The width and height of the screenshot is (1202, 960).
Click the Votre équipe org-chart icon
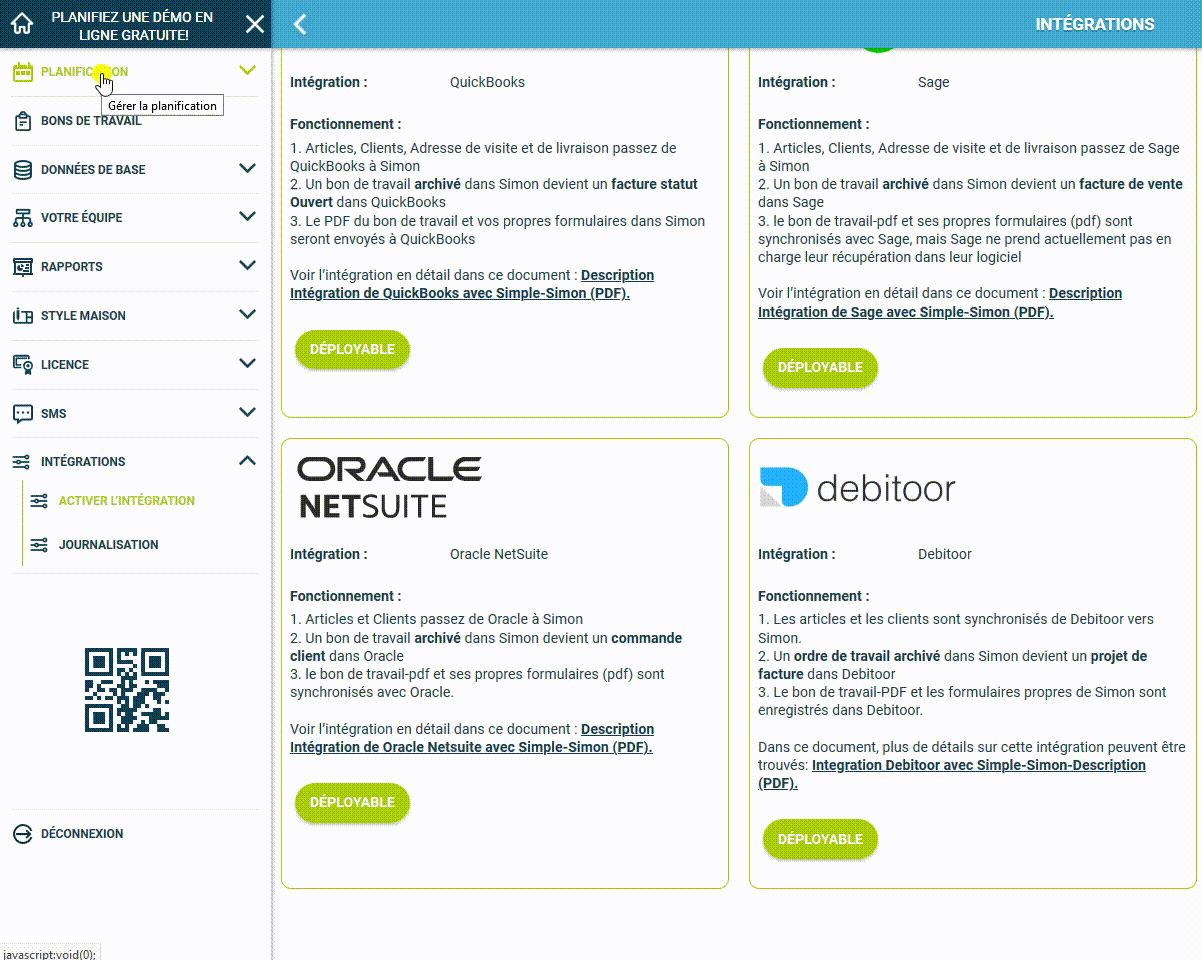click(22, 218)
